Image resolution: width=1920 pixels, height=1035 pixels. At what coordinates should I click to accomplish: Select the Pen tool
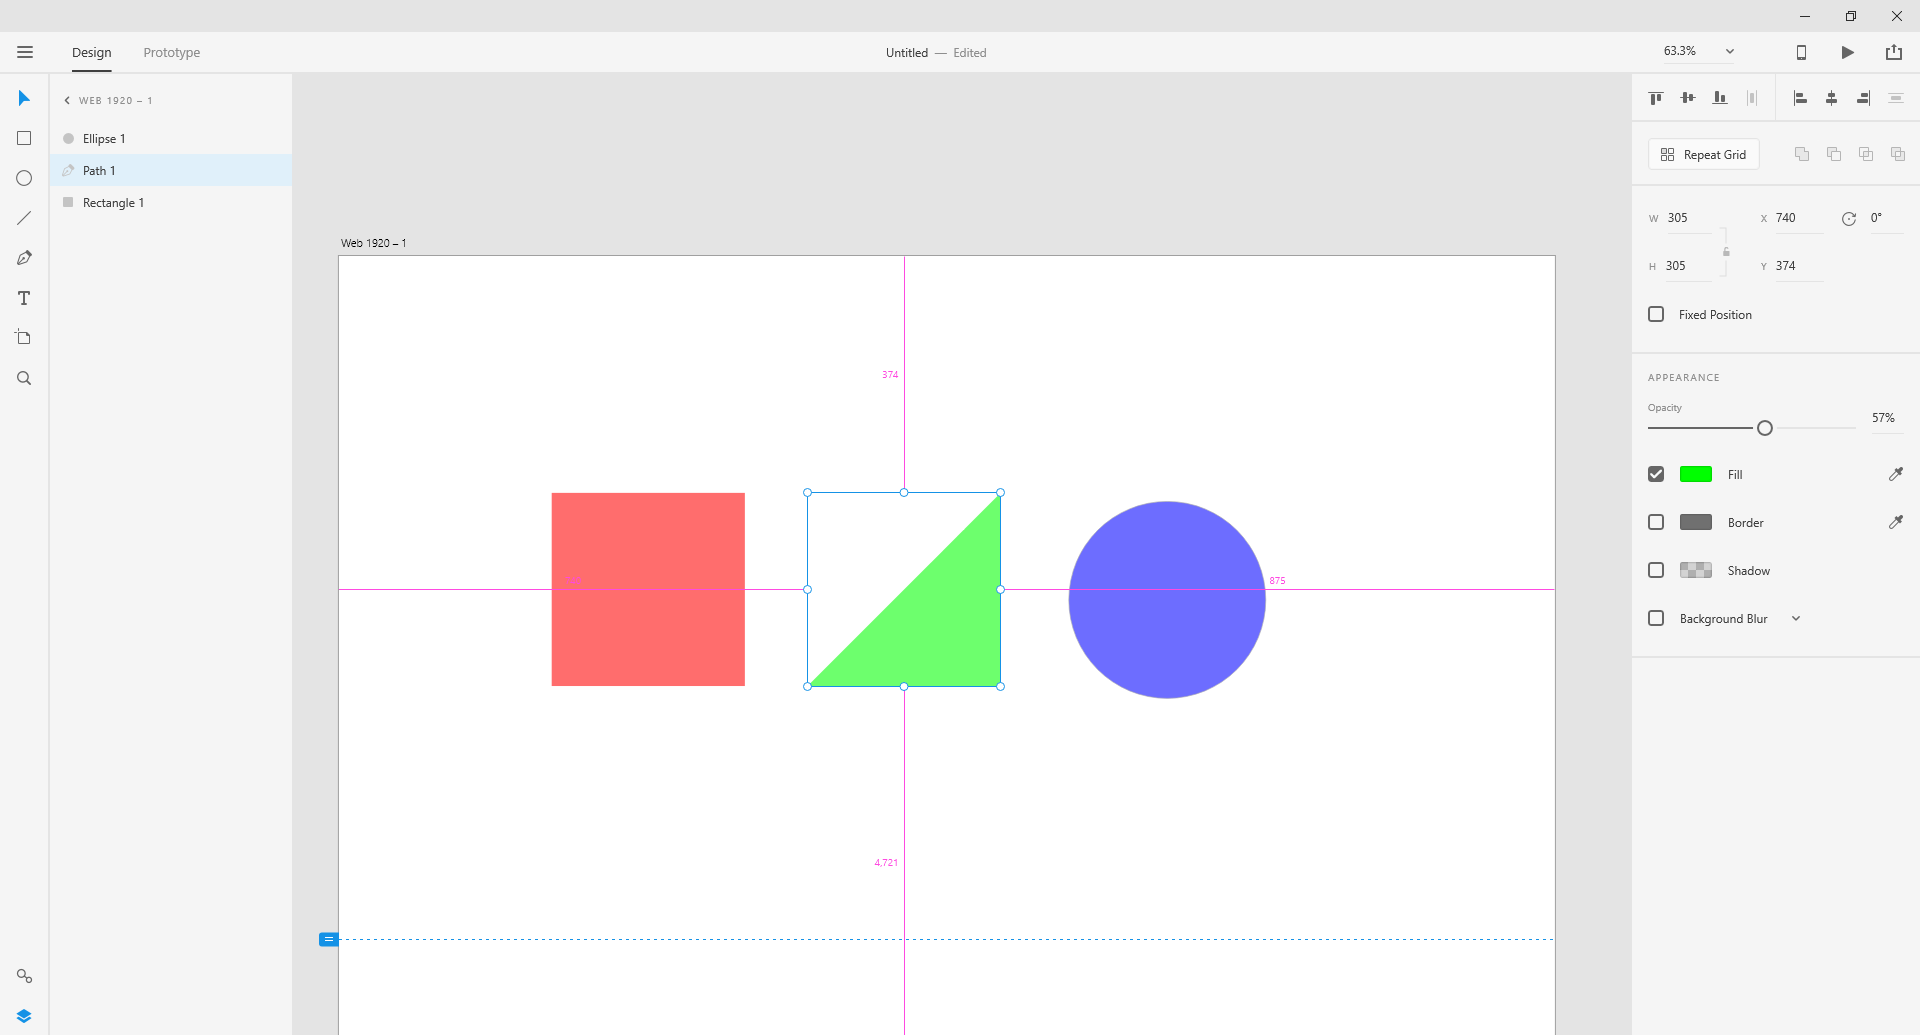(23, 257)
